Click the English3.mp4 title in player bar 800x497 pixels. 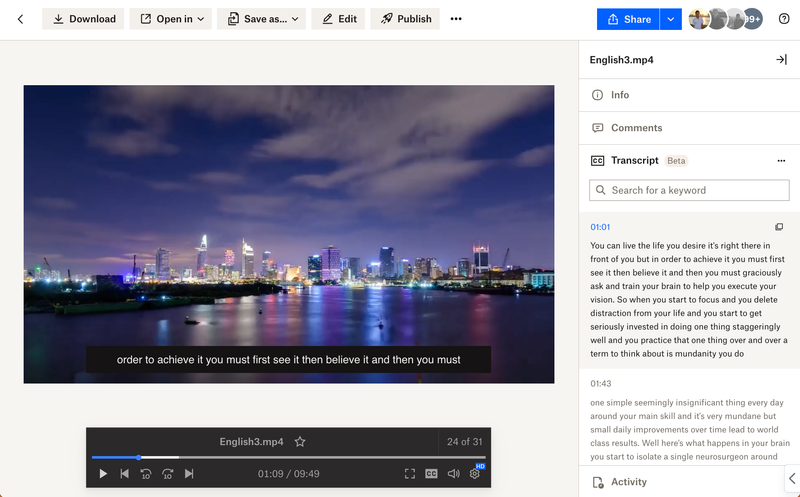tap(251, 442)
